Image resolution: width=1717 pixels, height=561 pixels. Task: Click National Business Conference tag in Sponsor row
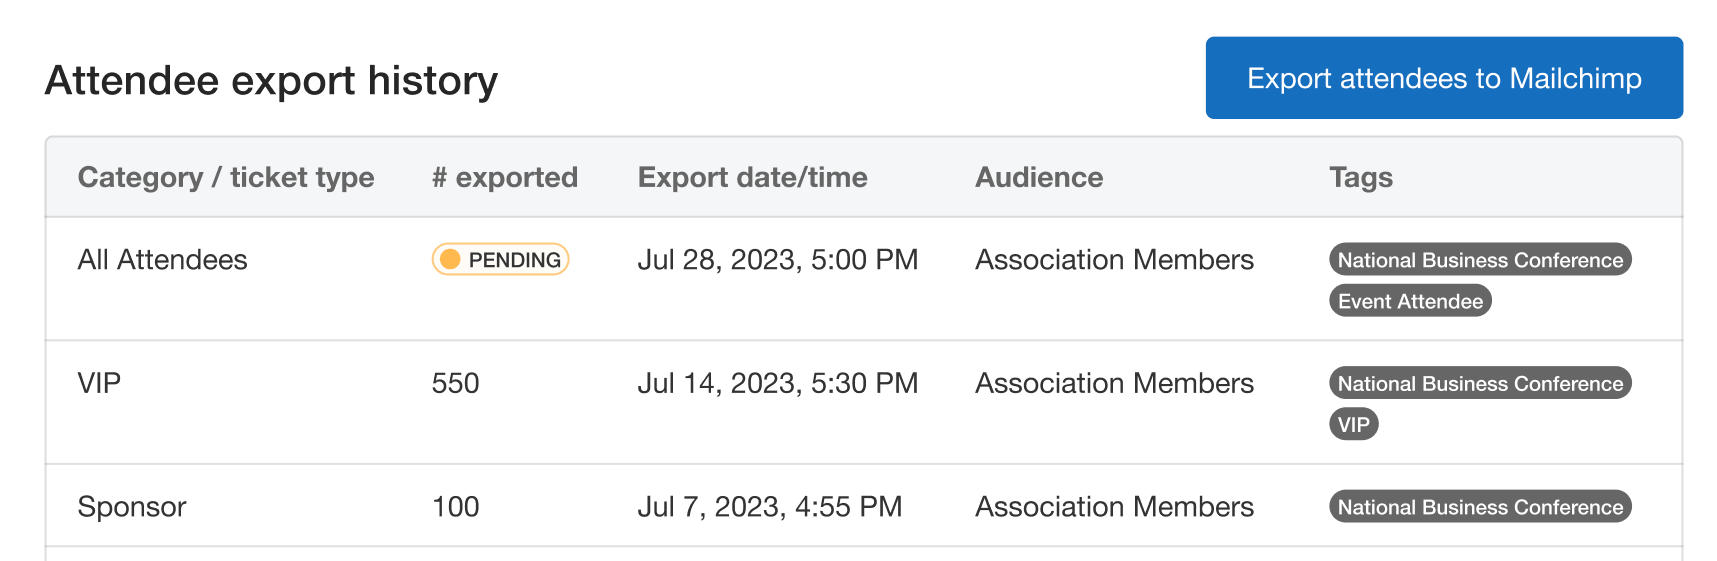point(1479,507)
